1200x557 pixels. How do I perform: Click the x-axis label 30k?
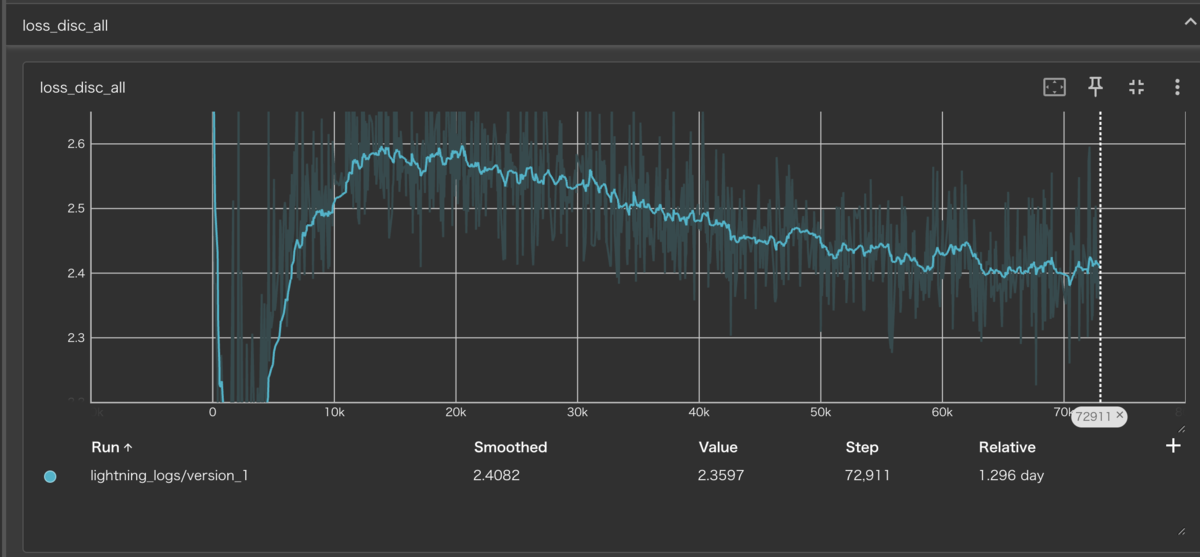click(x=577, y=412)
